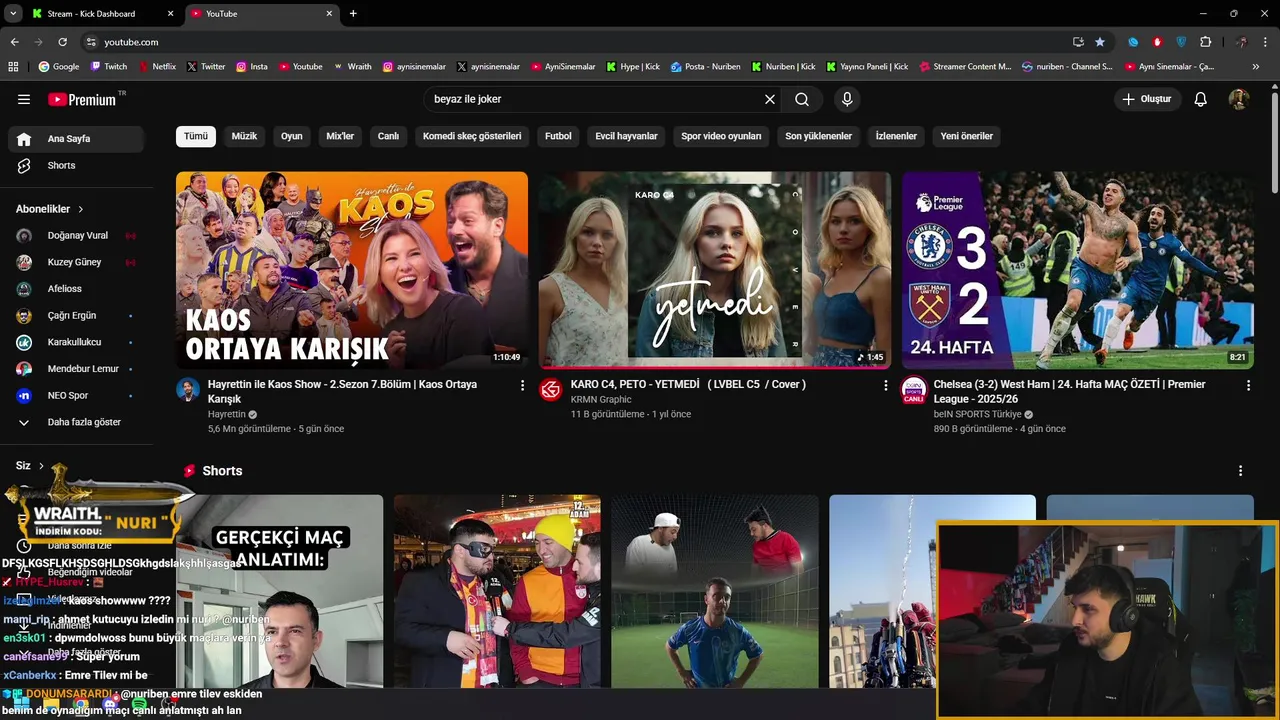Open the Twitch bookmark
Image resolution: width=1280 pixels, height=720 pixels.
pyautogui.click(x=109, y=67)
